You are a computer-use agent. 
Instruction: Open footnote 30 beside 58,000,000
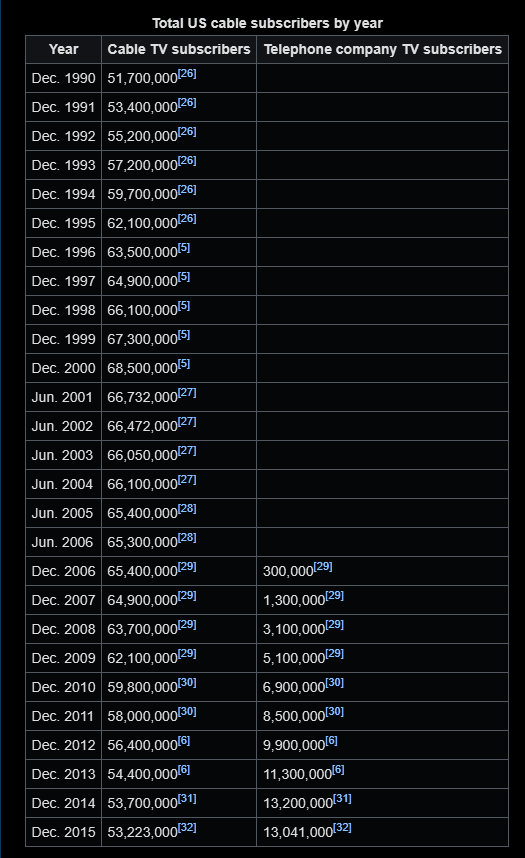(187, 712)
